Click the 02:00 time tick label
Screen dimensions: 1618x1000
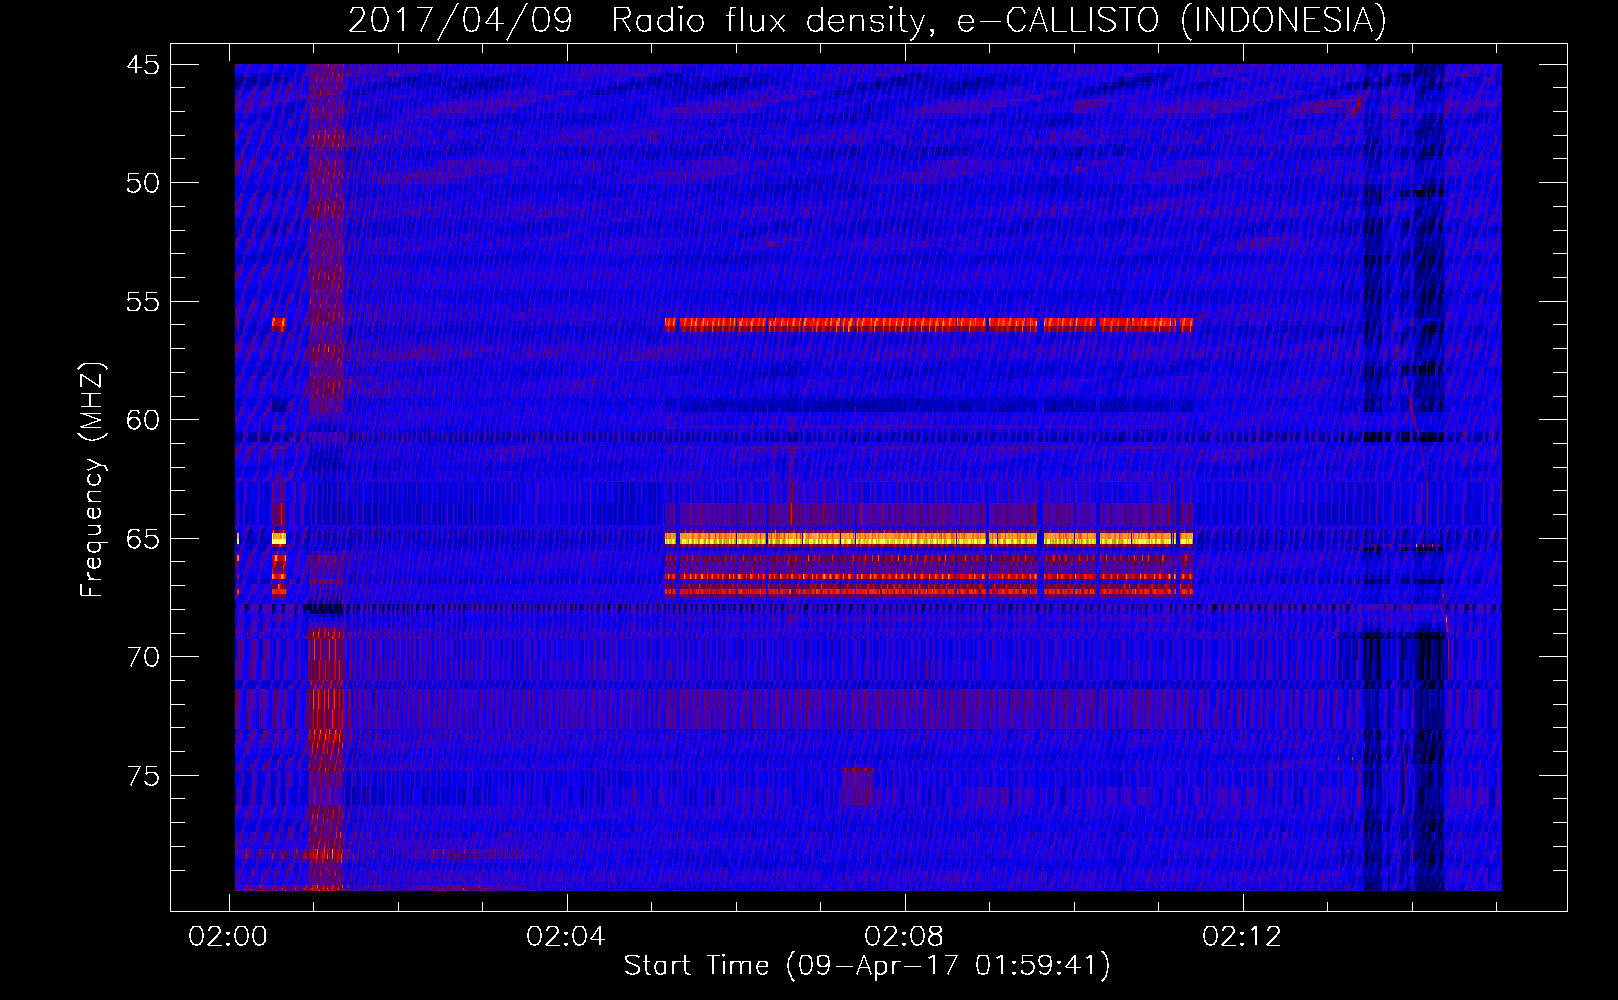(228, 936)
